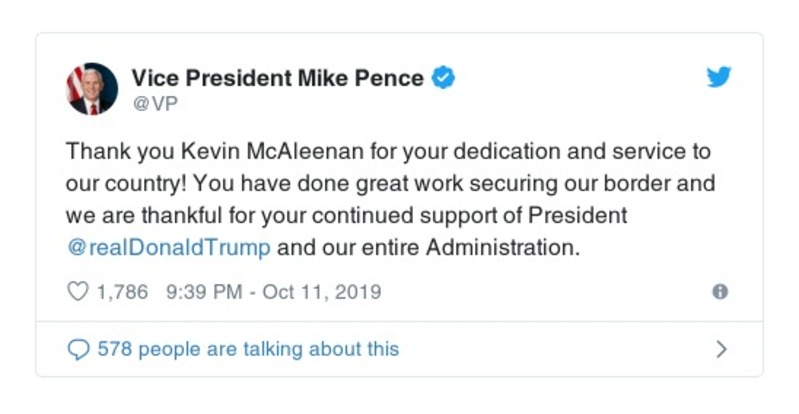The image size is (799, 414).
Task: Click the Vice President Mike Pence name
Action: (277, 77)
